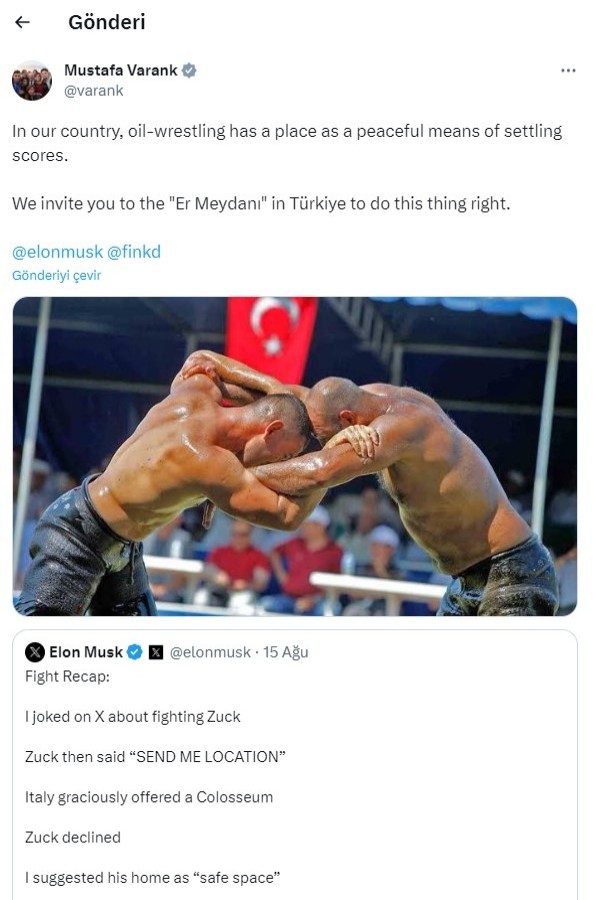
Task: Click the @elonmusk handle in the quoted post
Action: tap(210, 652)
